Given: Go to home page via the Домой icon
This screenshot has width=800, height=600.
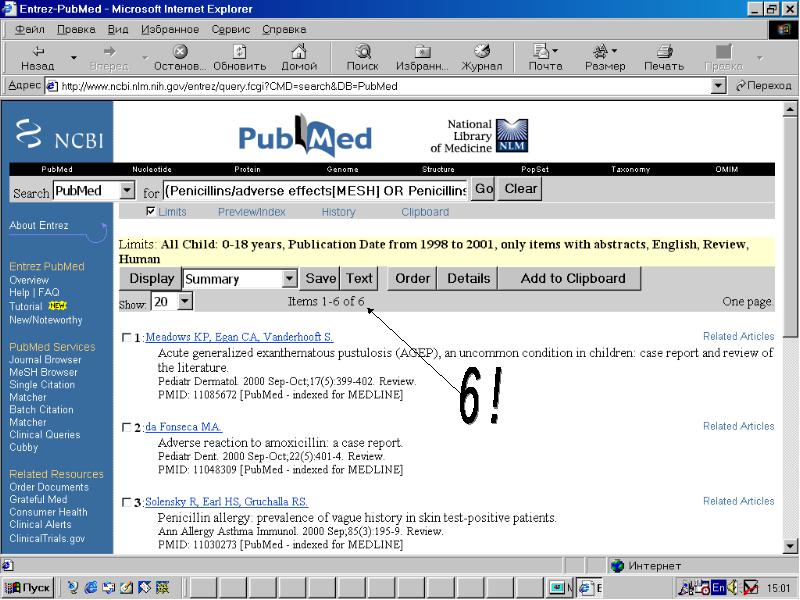Looking at the screenshot, I should [x=299, y=51].
